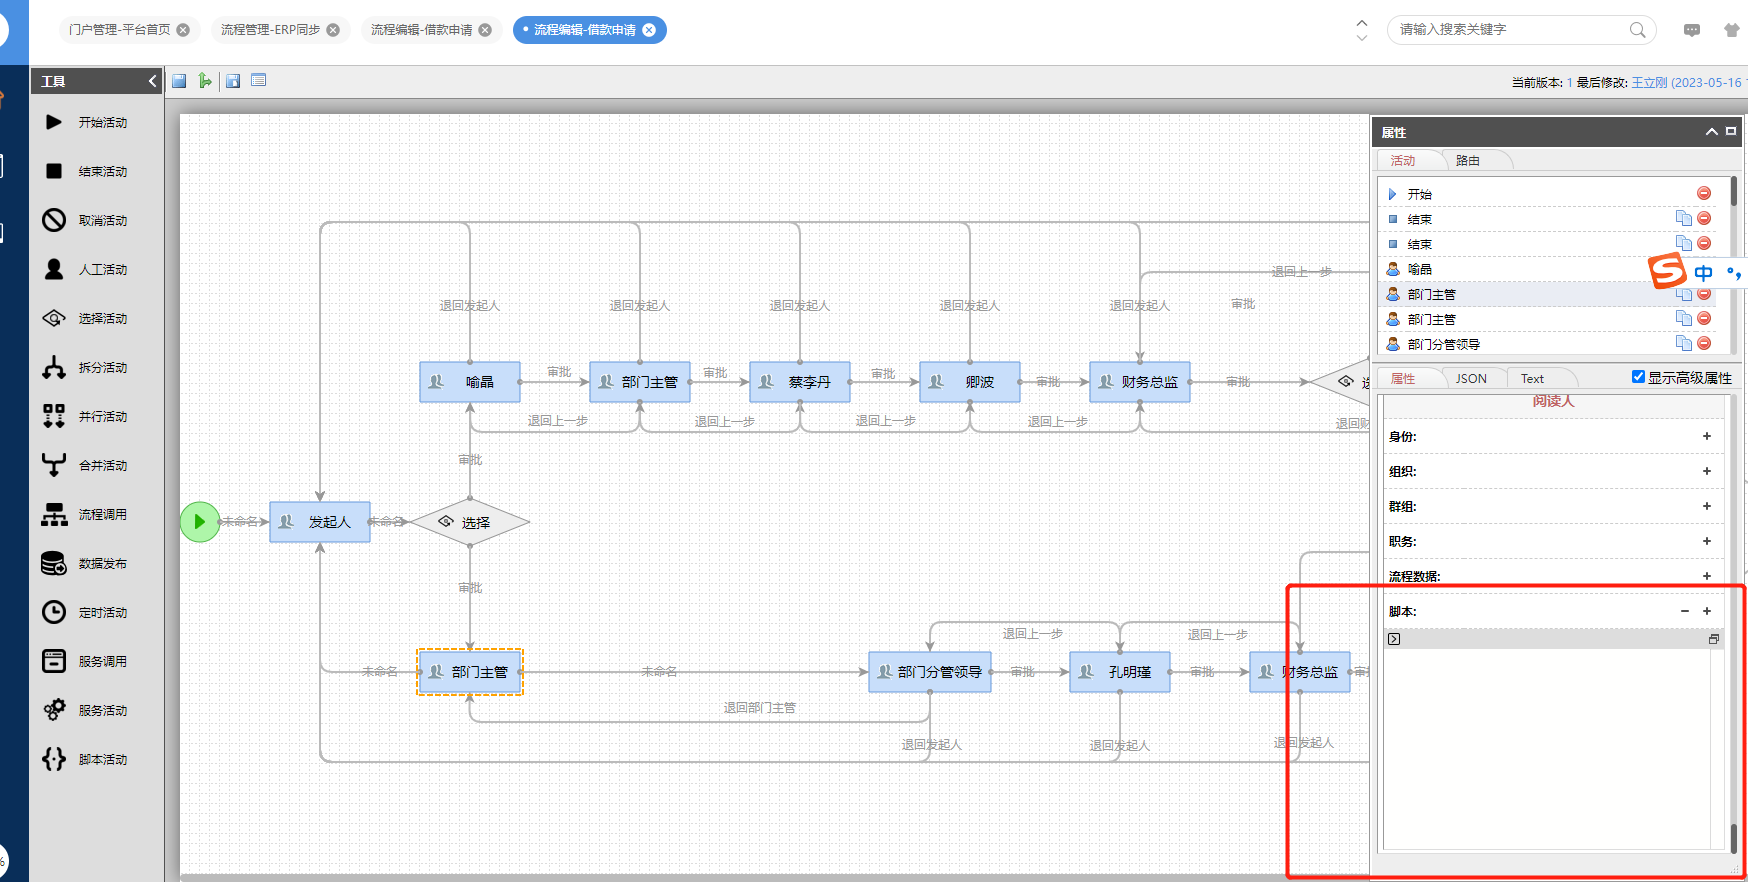The height and width of the screenshot is (882, 1748).
Task: Delete the 开始 activity with red minus
Action: click(x=1704, y=193)
